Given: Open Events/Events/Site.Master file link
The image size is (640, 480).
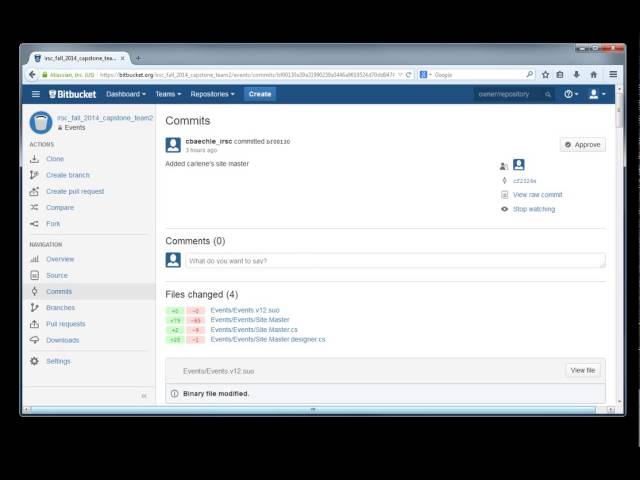Looking at the screenshot, I should (x=250, y=320).
